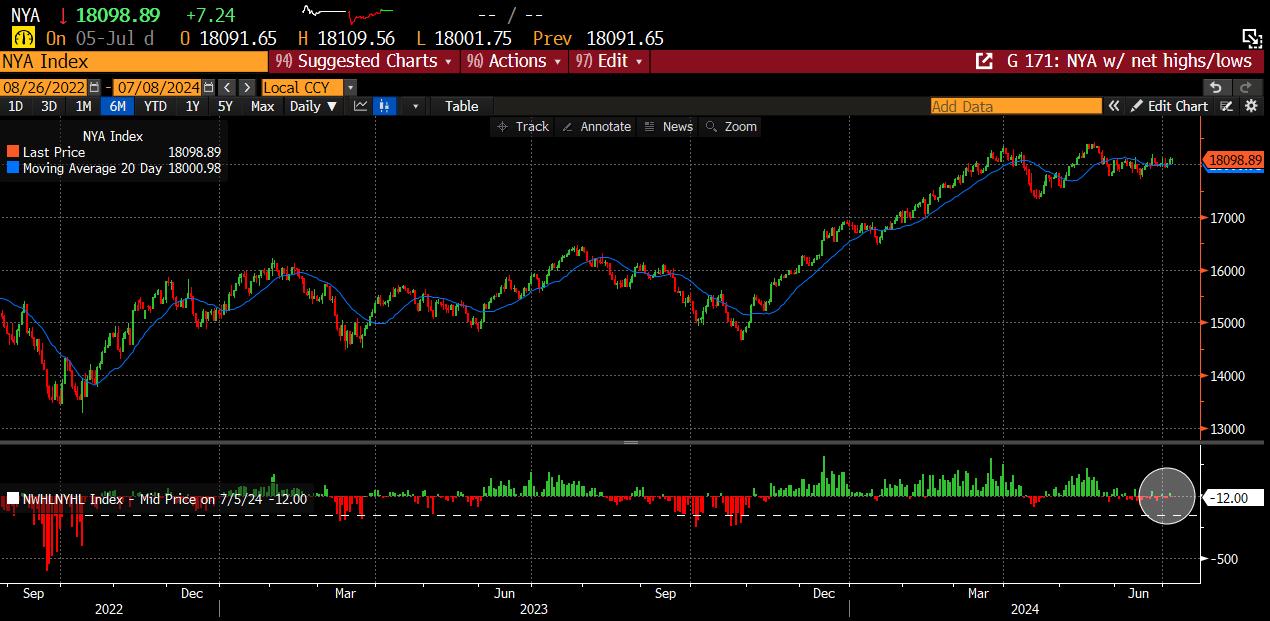Undo the last chart change
This screenshot has width=1270, height=621.
[x=1216, y=87]
